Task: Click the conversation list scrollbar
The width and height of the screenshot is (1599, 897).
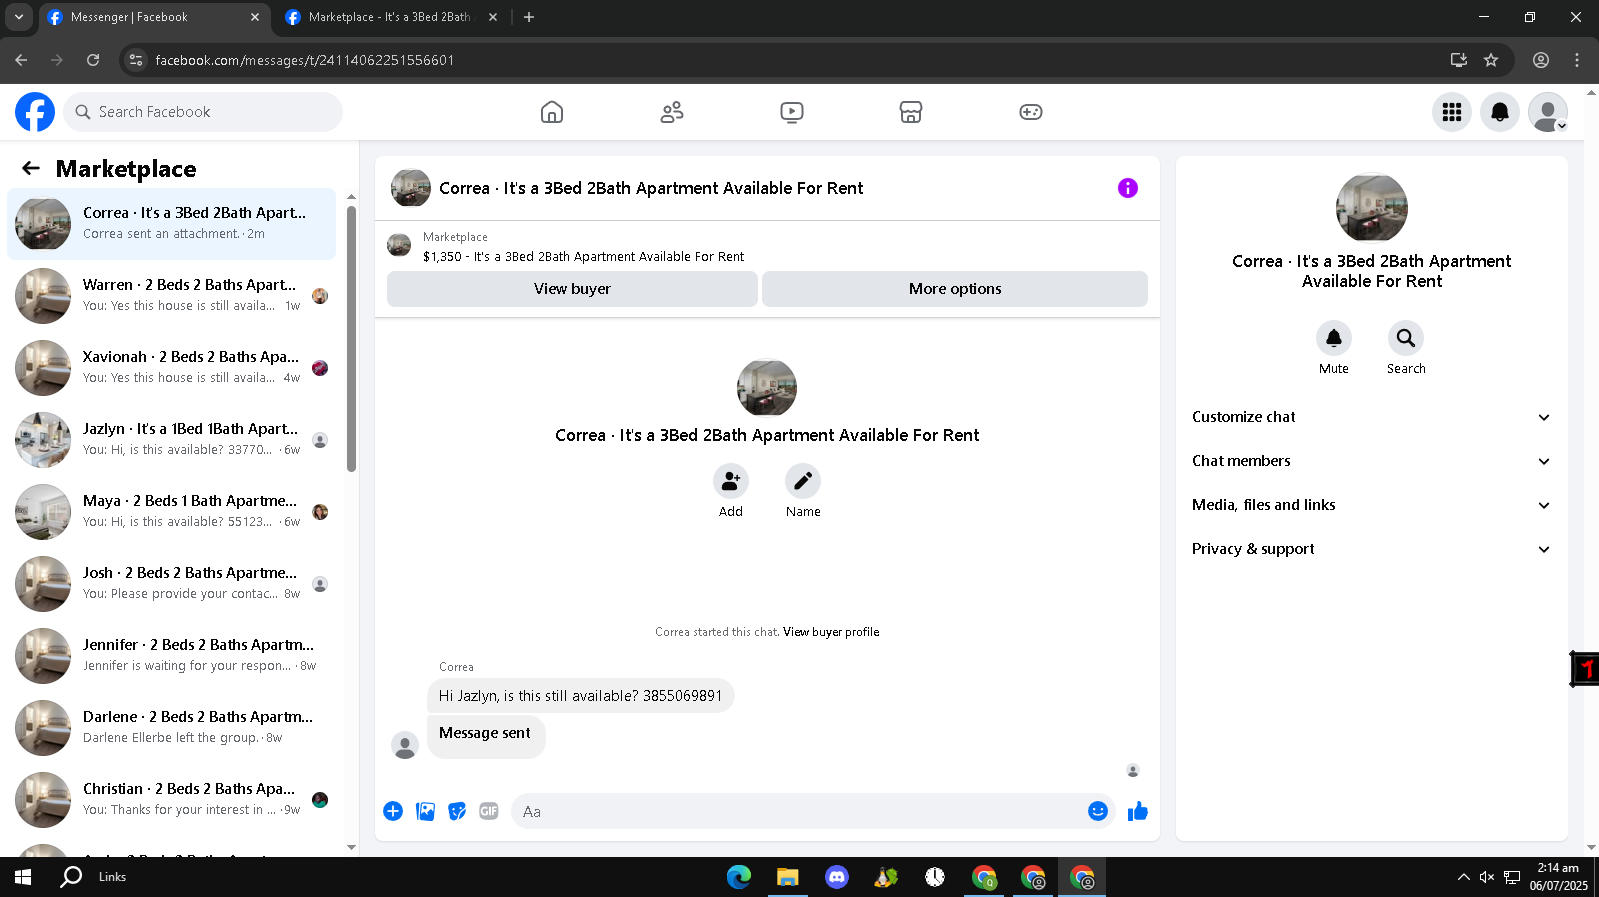Action: (351, 340)
